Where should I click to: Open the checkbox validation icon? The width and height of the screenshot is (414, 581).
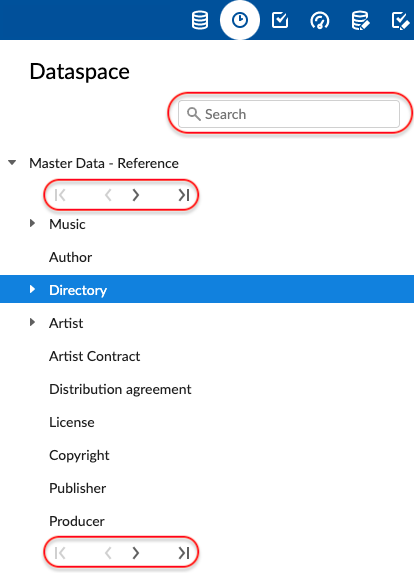tap(280, 20)
